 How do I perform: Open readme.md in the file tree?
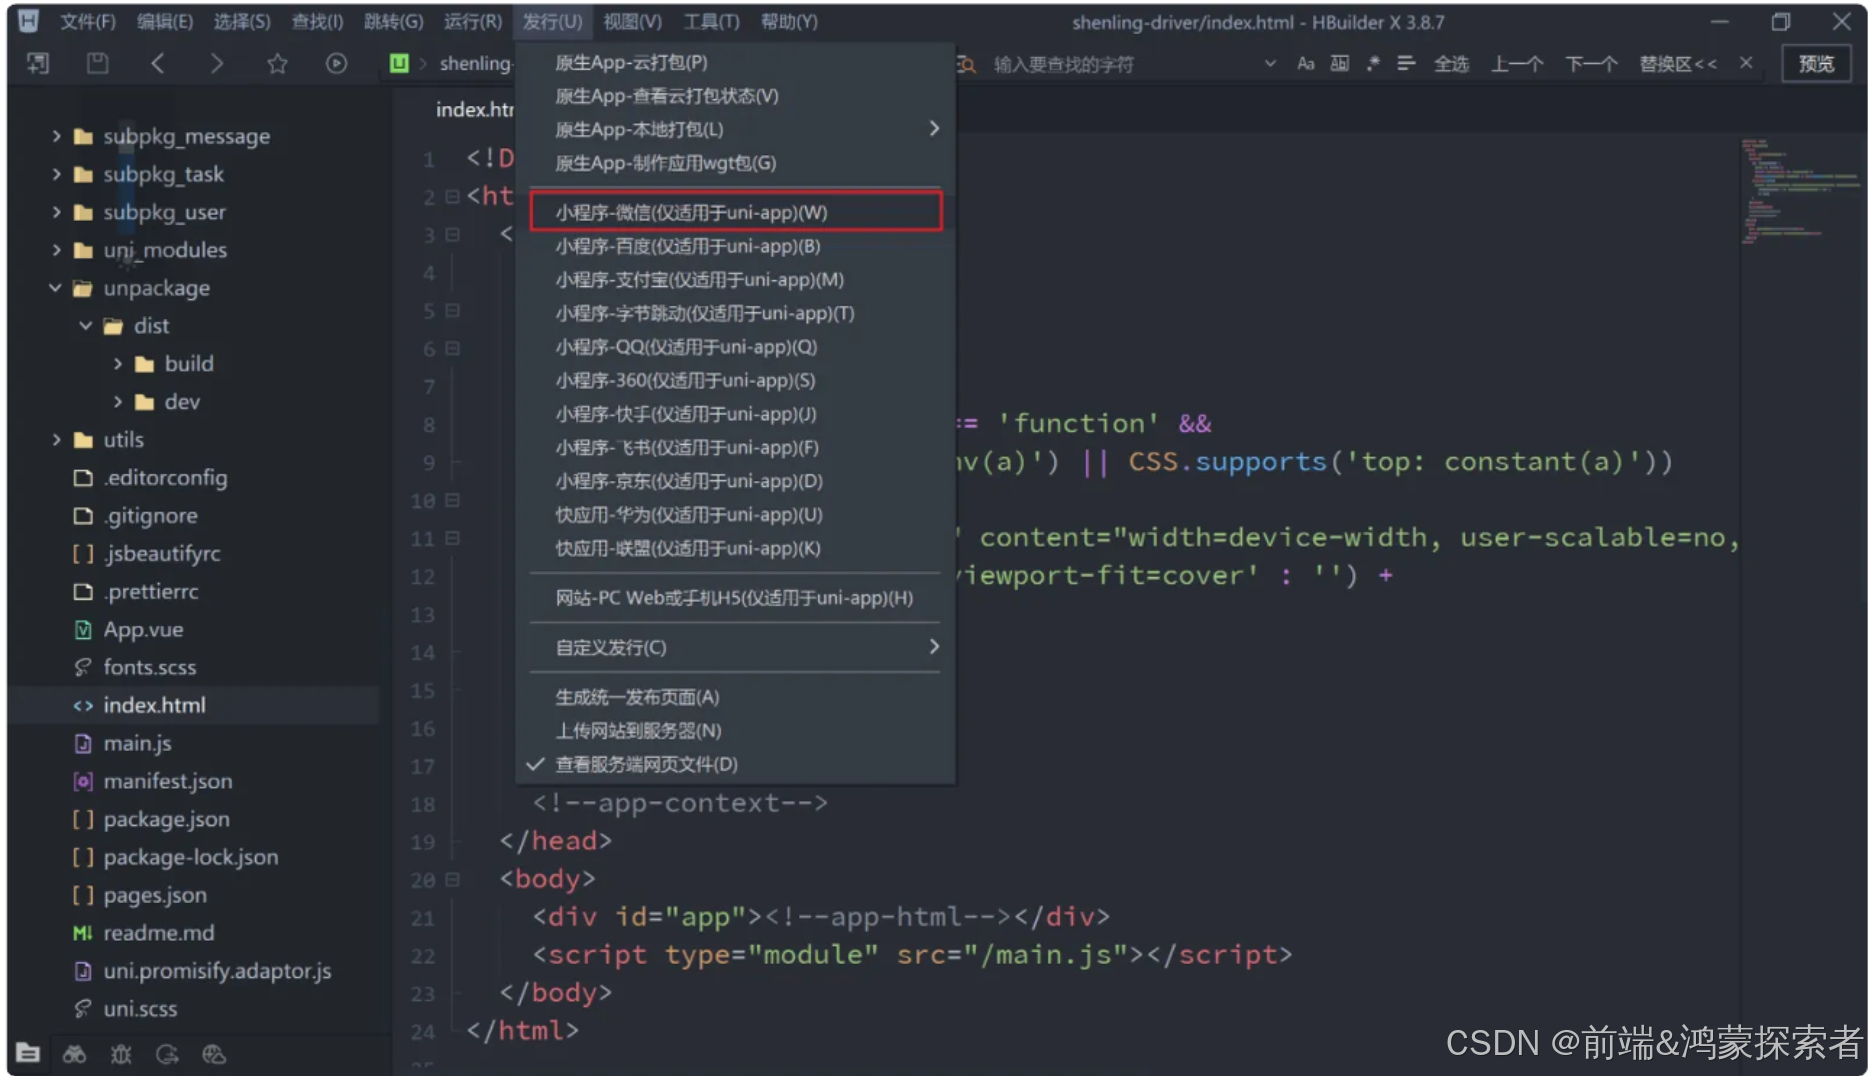pyautogui.click(x=158, y=933)
